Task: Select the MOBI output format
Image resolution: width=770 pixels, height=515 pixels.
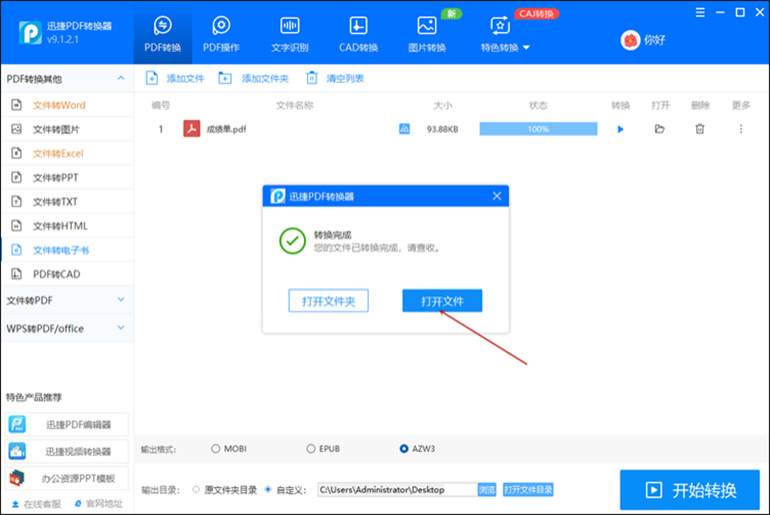Action: (215, 449)
